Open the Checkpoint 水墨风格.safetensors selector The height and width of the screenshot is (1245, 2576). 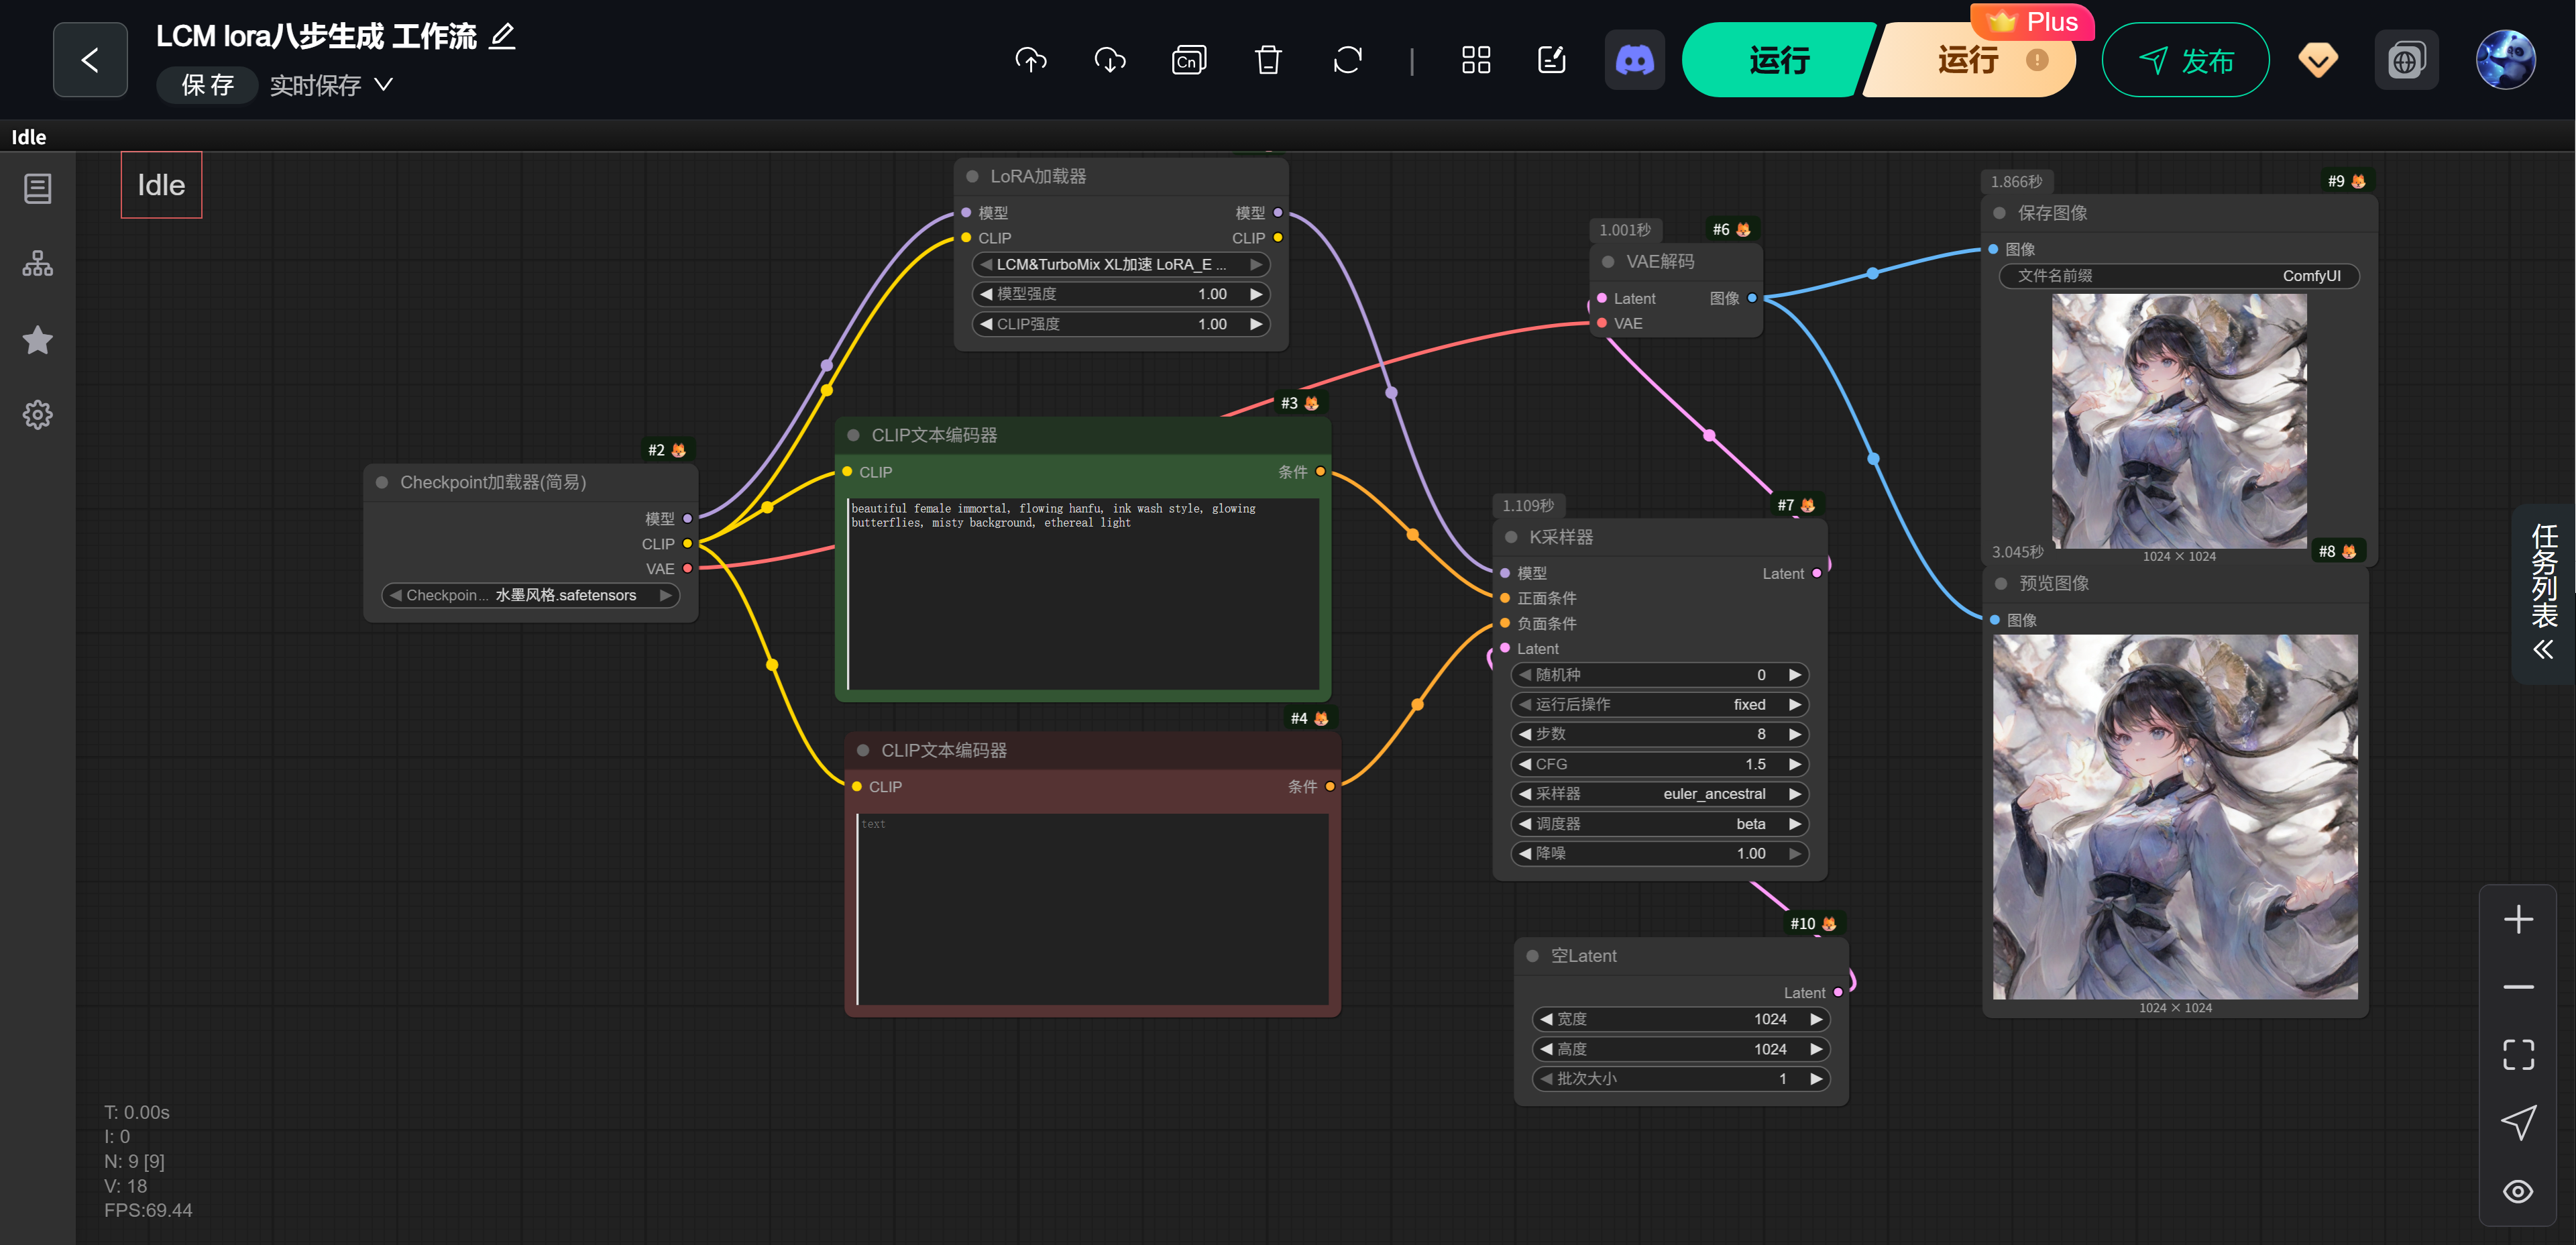[x=530, y=595]
